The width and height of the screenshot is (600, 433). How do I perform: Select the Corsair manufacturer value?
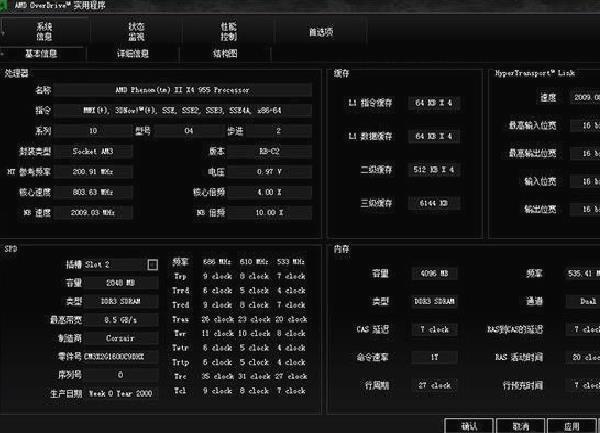click(x=121, y=338)
